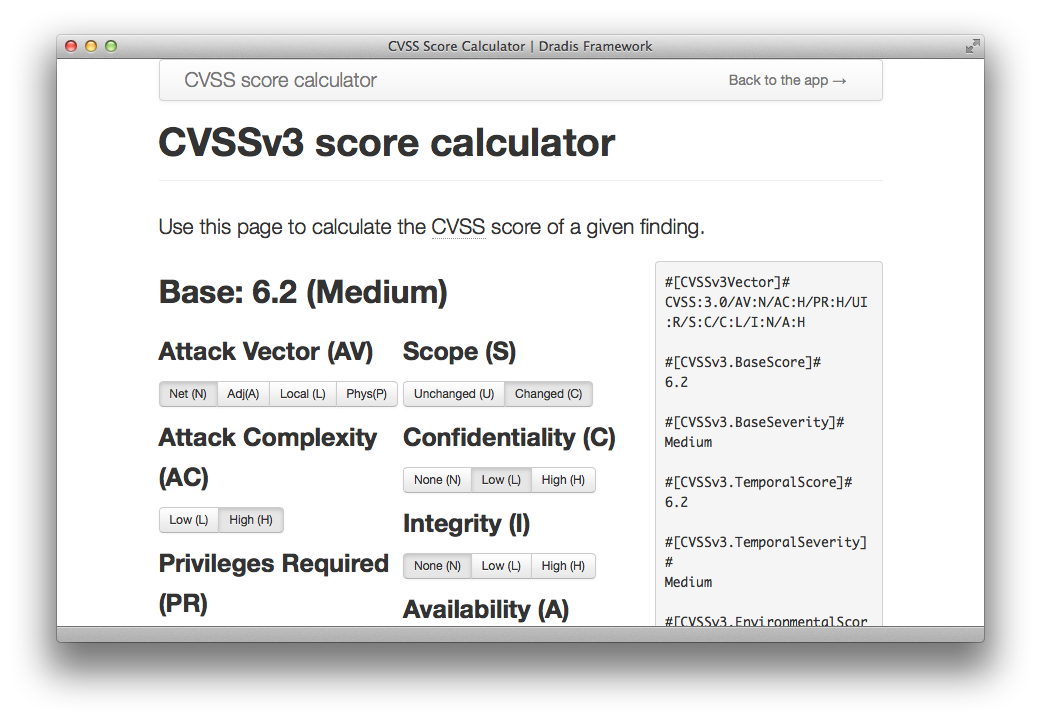Pick Phys(P) as the attack vector
Screen dimensions: 1041x721
click(366, 393)
